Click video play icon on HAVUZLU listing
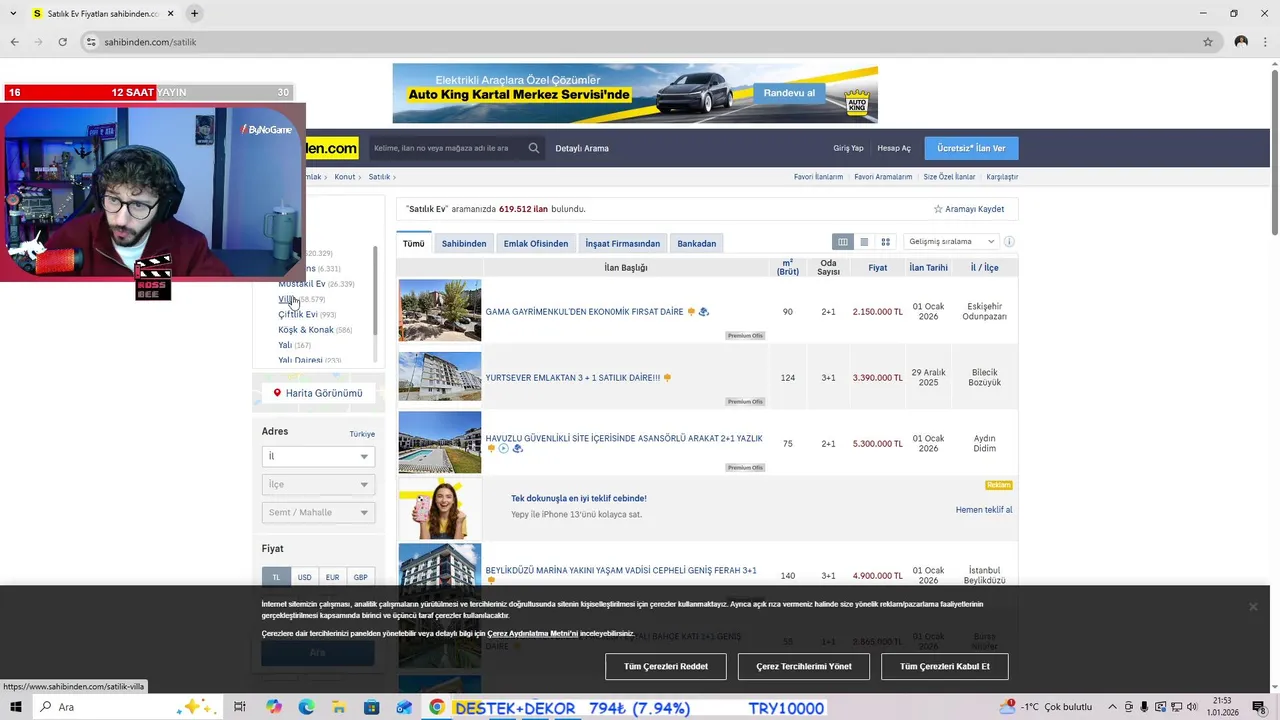Image resolution: width=1280 pixels, height=720 pixels. pyautogui.click(x=504, y=449)
